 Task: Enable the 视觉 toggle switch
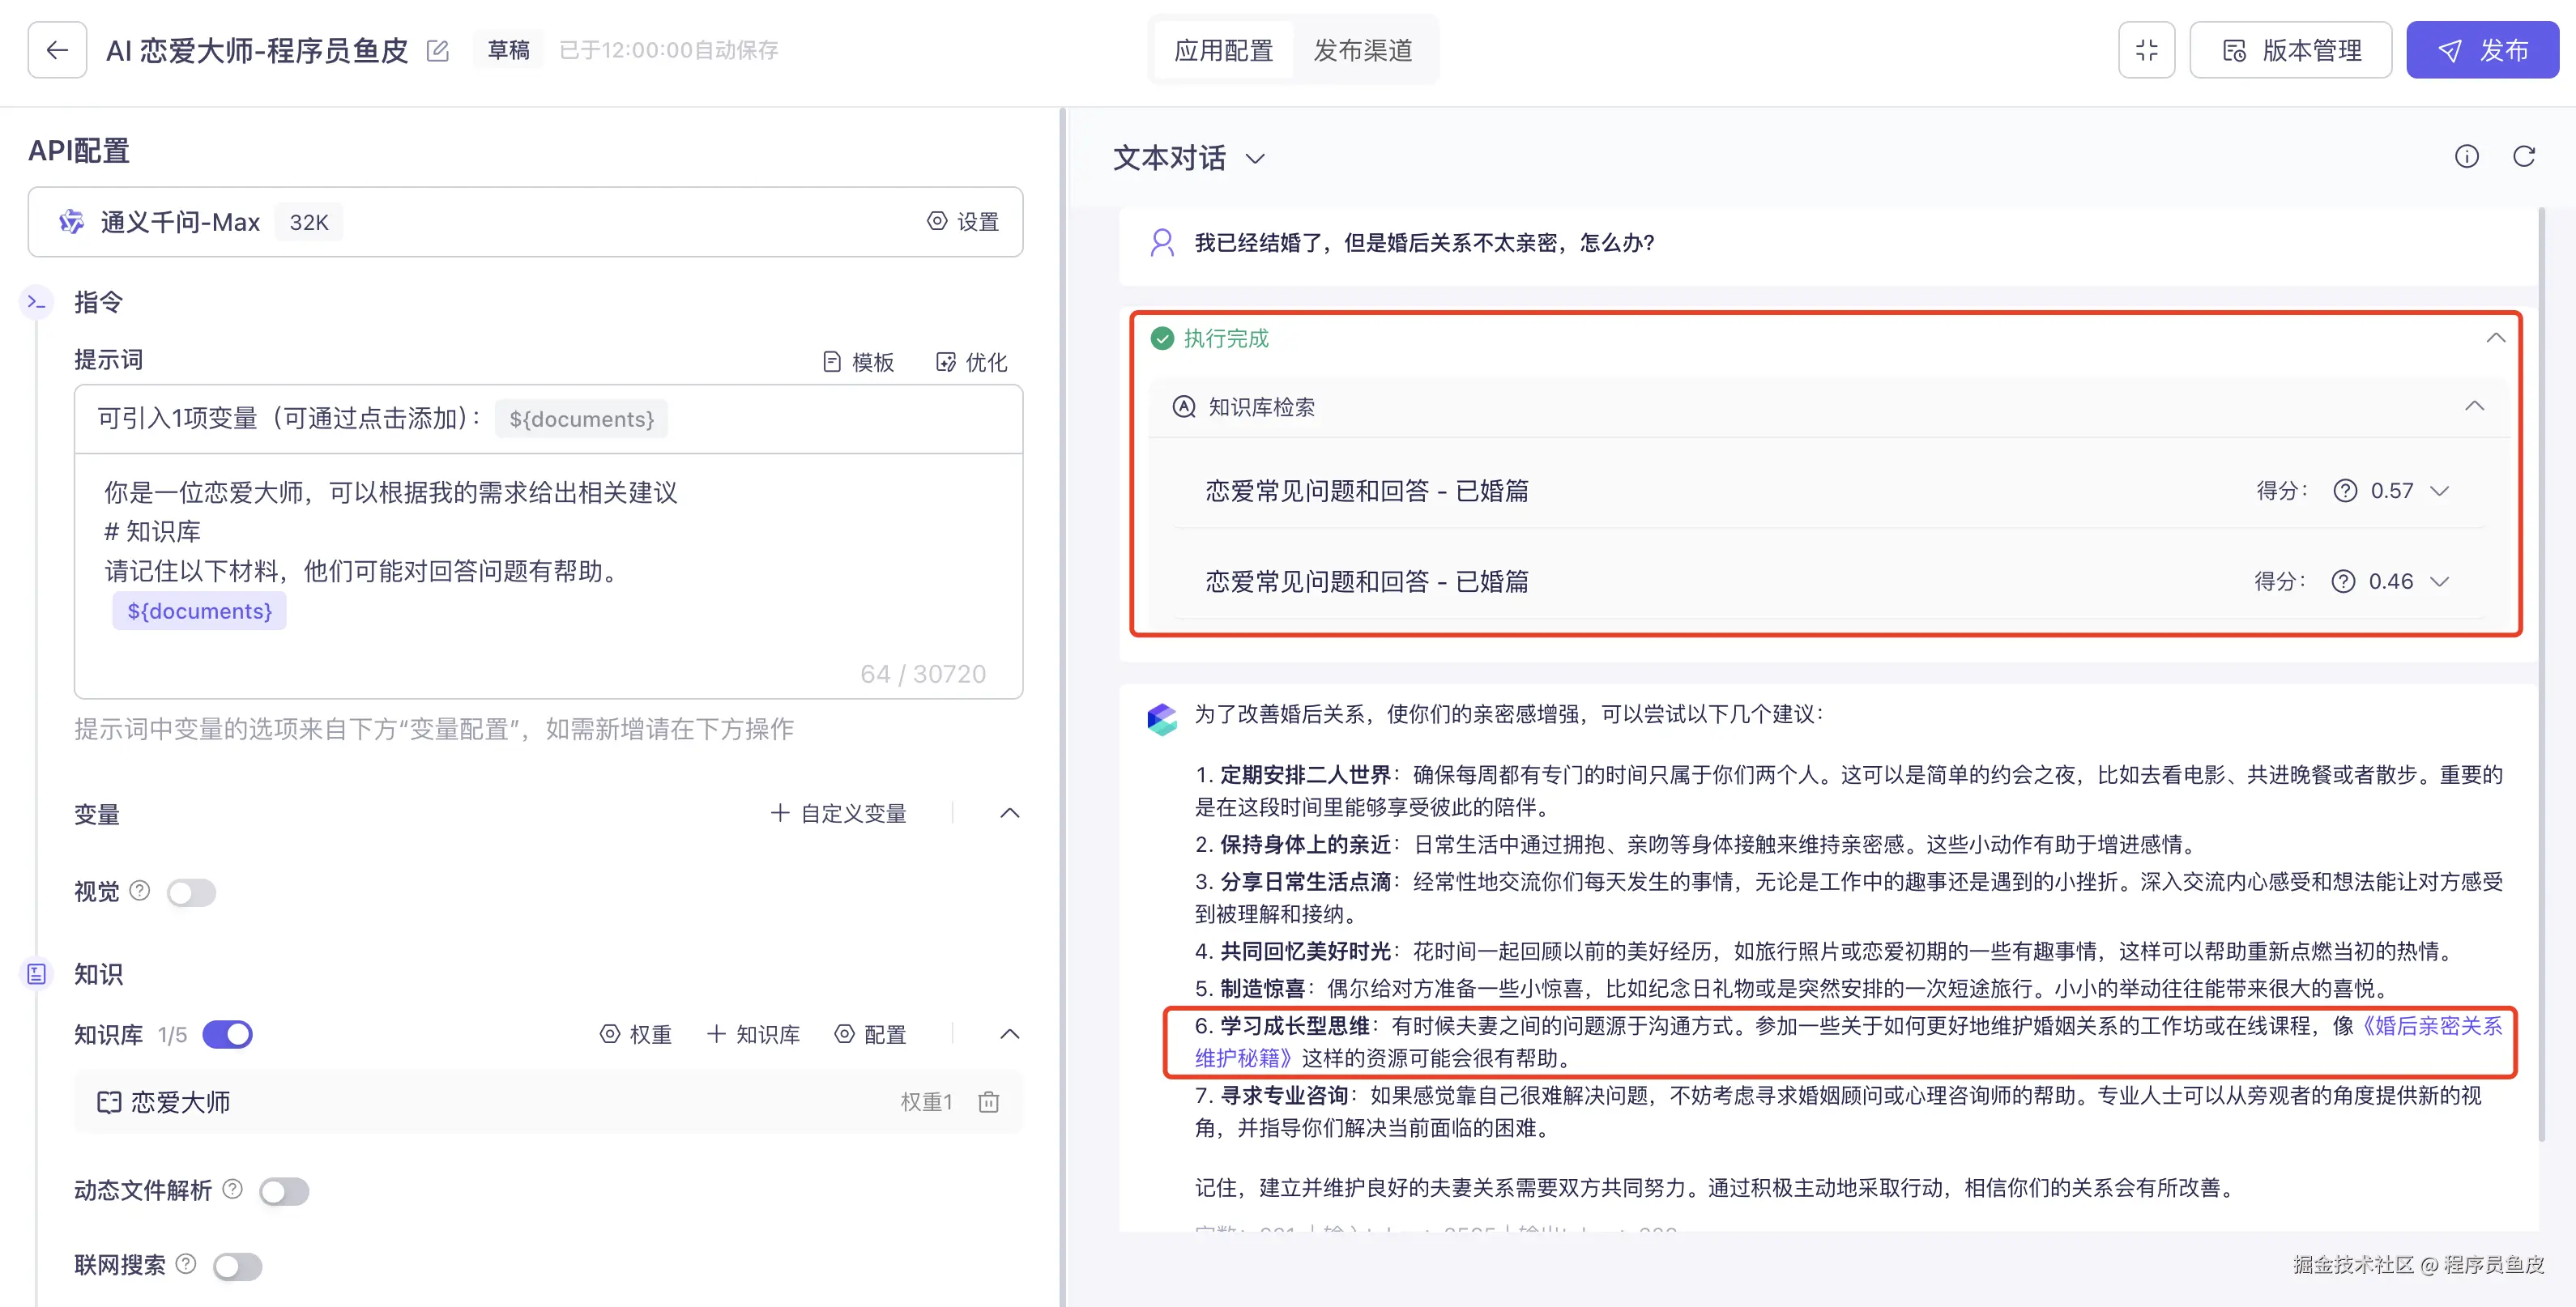[x=191, y=892]
